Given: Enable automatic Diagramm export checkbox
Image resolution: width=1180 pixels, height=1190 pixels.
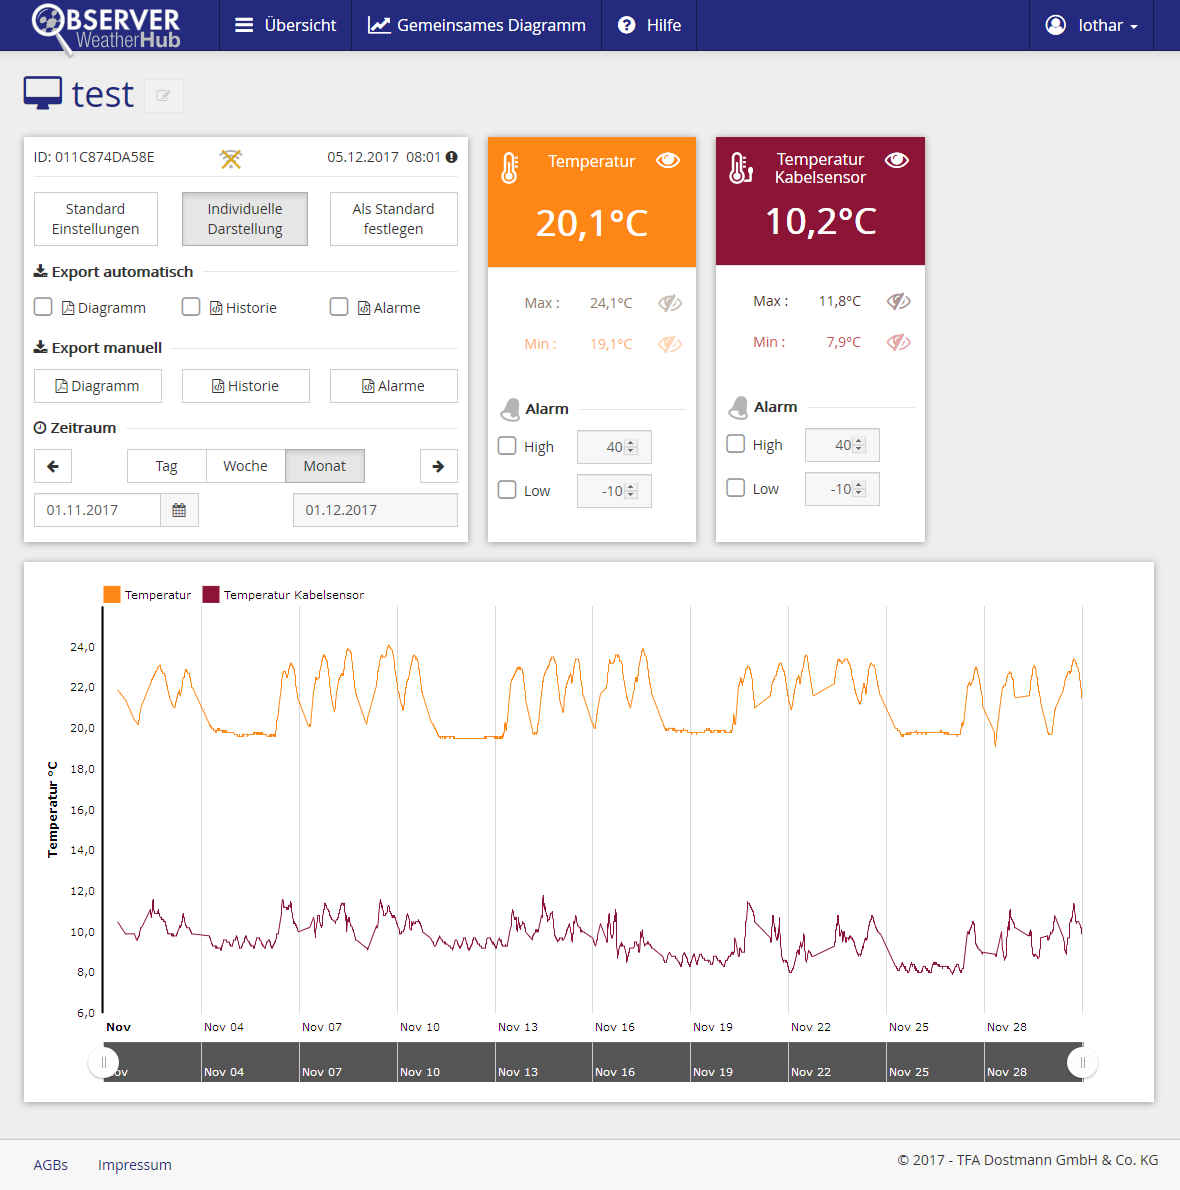Looking at the screenshot, I should click(43, 307).
